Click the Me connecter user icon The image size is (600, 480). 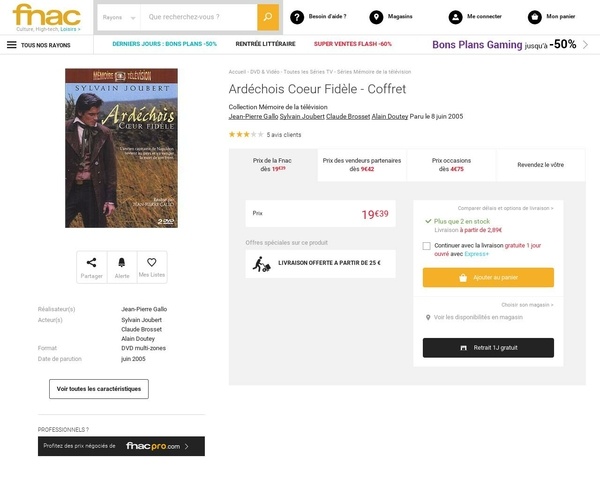pyautogui.click(x=457, y=17)
